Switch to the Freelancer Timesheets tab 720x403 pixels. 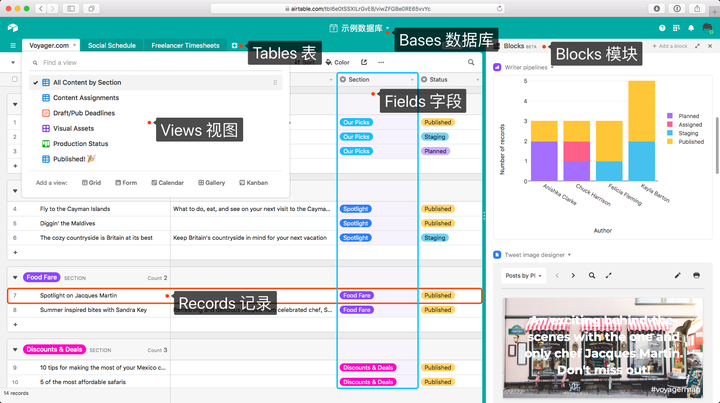(186, 45)
